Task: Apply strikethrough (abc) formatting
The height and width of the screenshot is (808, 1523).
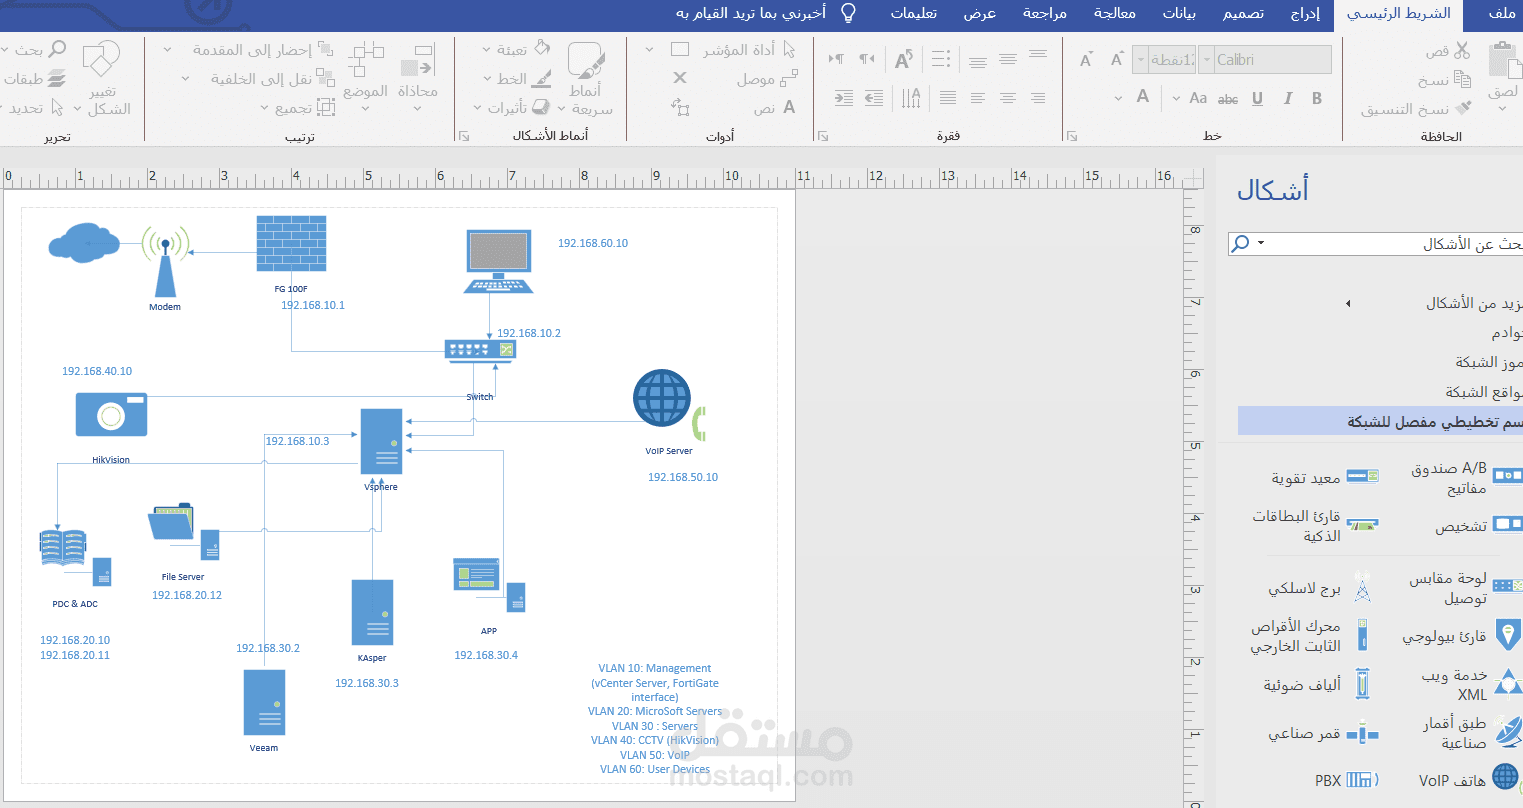Action: pyautogui.click(x=1228, y=98)
